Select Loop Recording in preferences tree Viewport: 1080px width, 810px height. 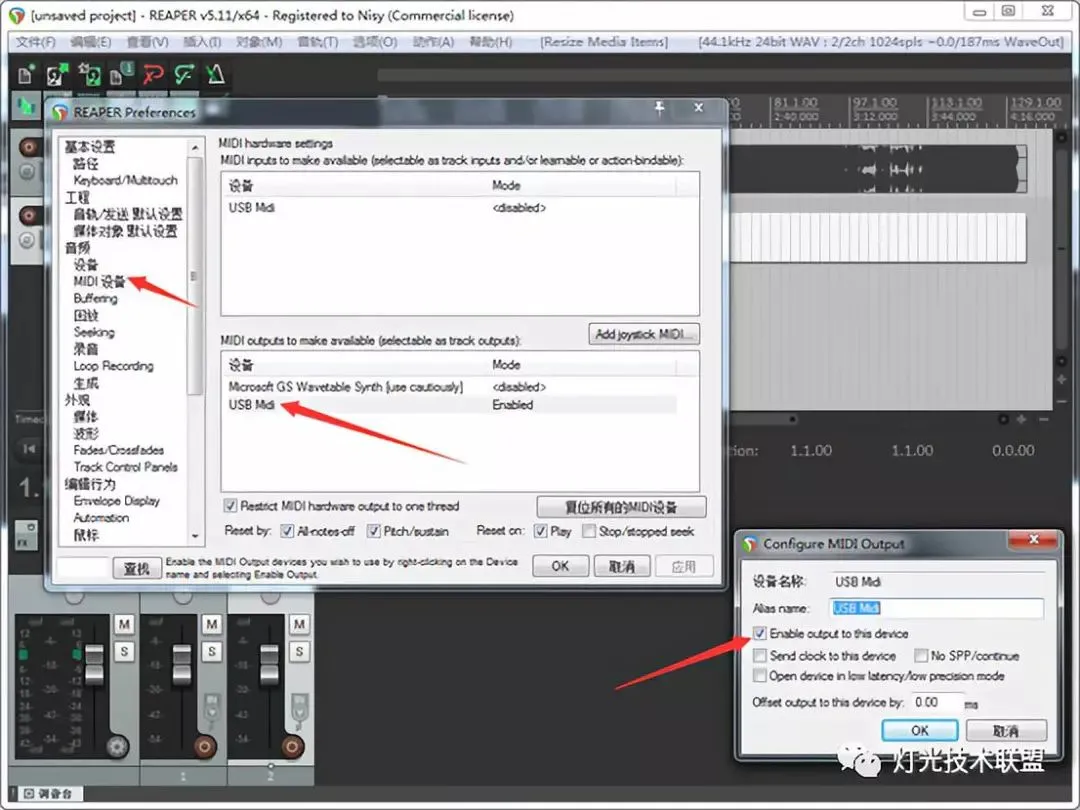(x=114, y=366)
